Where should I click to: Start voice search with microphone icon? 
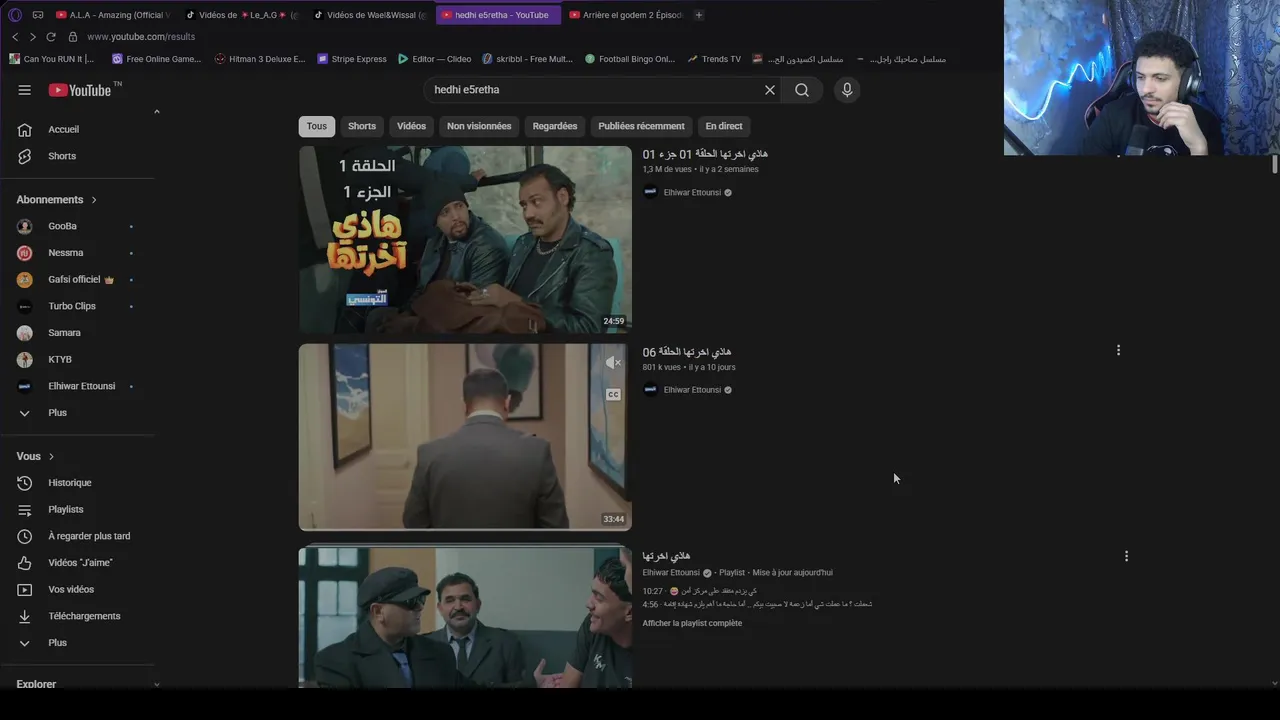coord(847,90)
